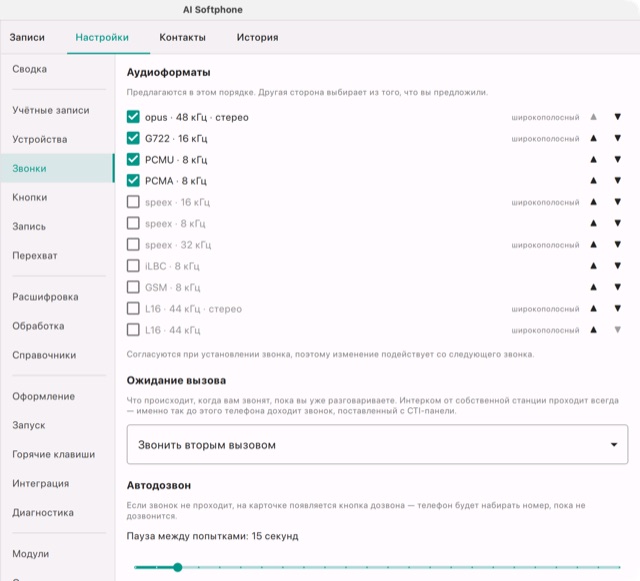Move speex 16 кГц codec down
Image resolution: width=640 pixels, height=581 pixels.
[618, 202]
